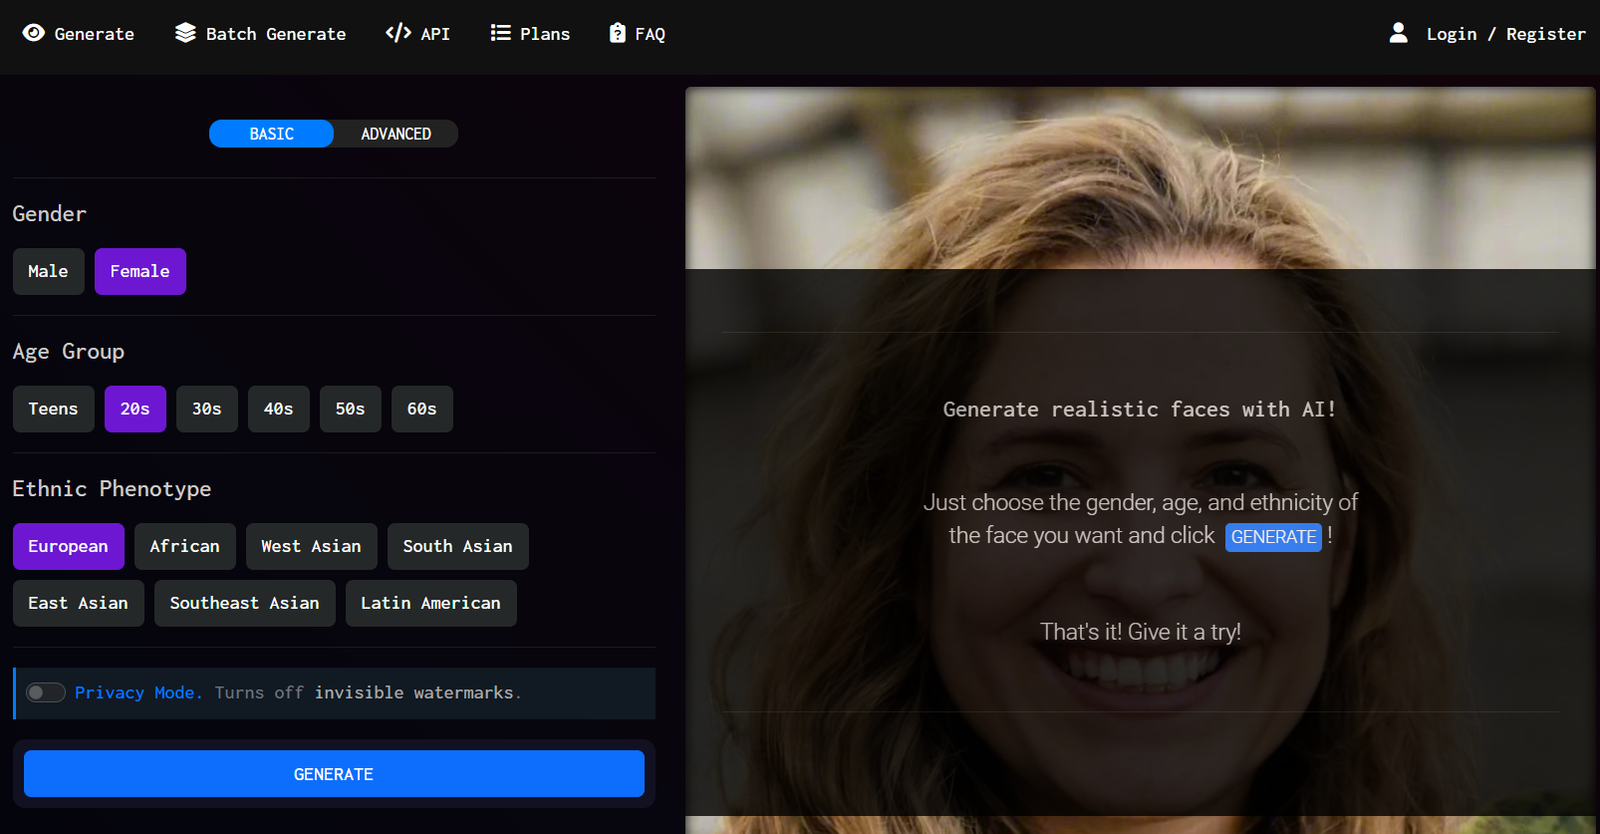This screenshot has height=834, width=1600.
Task: Select Southeast Asian ethnic phenotype
Action: click(x=245, y=603)
